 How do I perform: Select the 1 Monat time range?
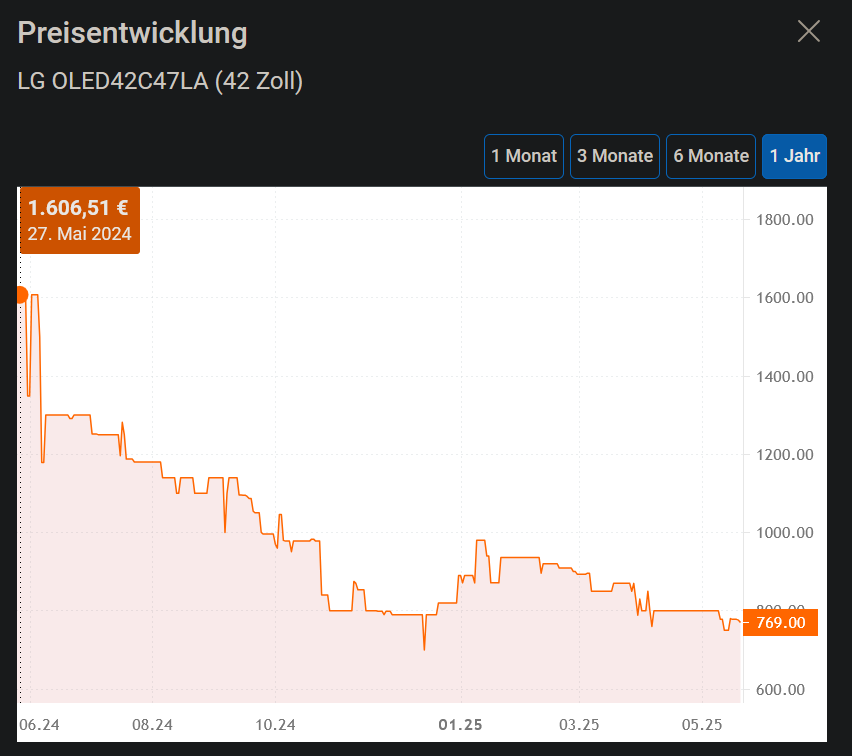523,156
